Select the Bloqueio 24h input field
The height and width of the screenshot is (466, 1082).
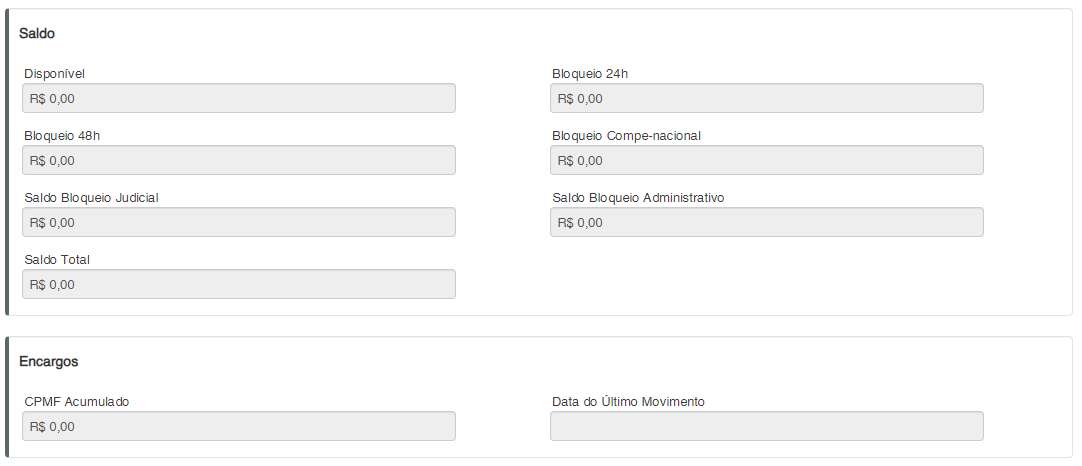click(766, 98)
